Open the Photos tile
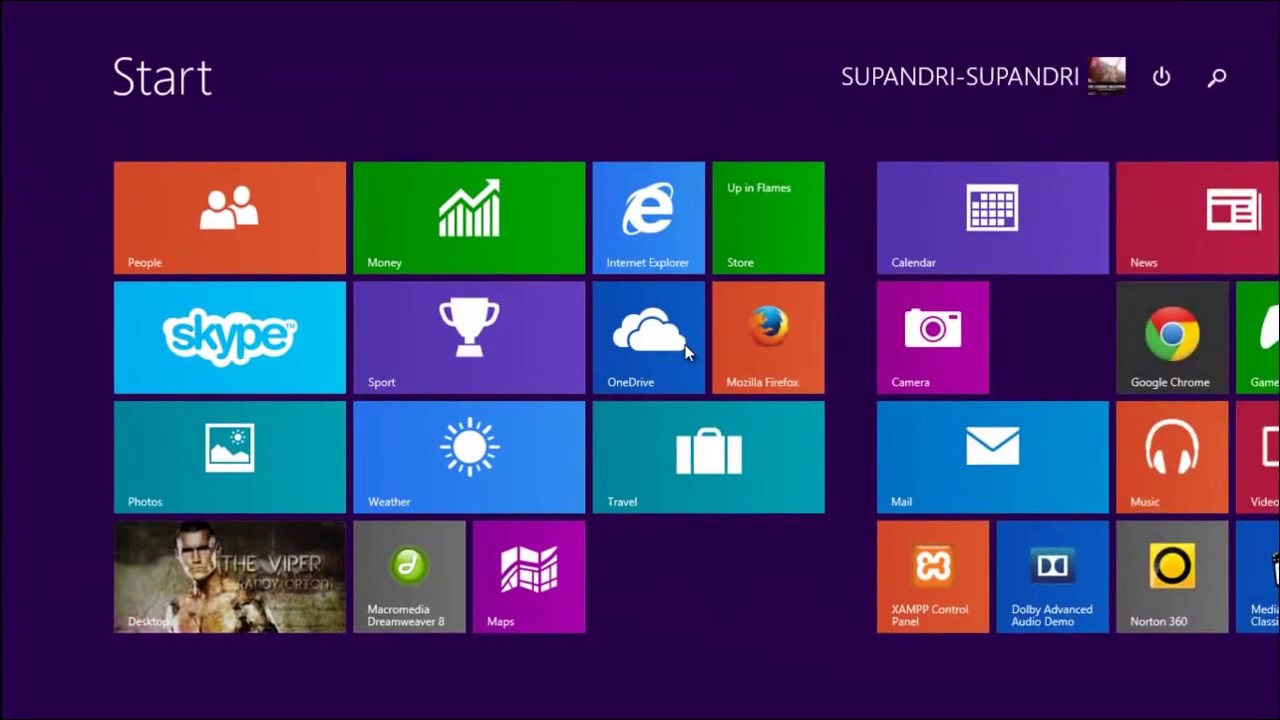This screenshot has width=1280, height=720. [230, 457]
